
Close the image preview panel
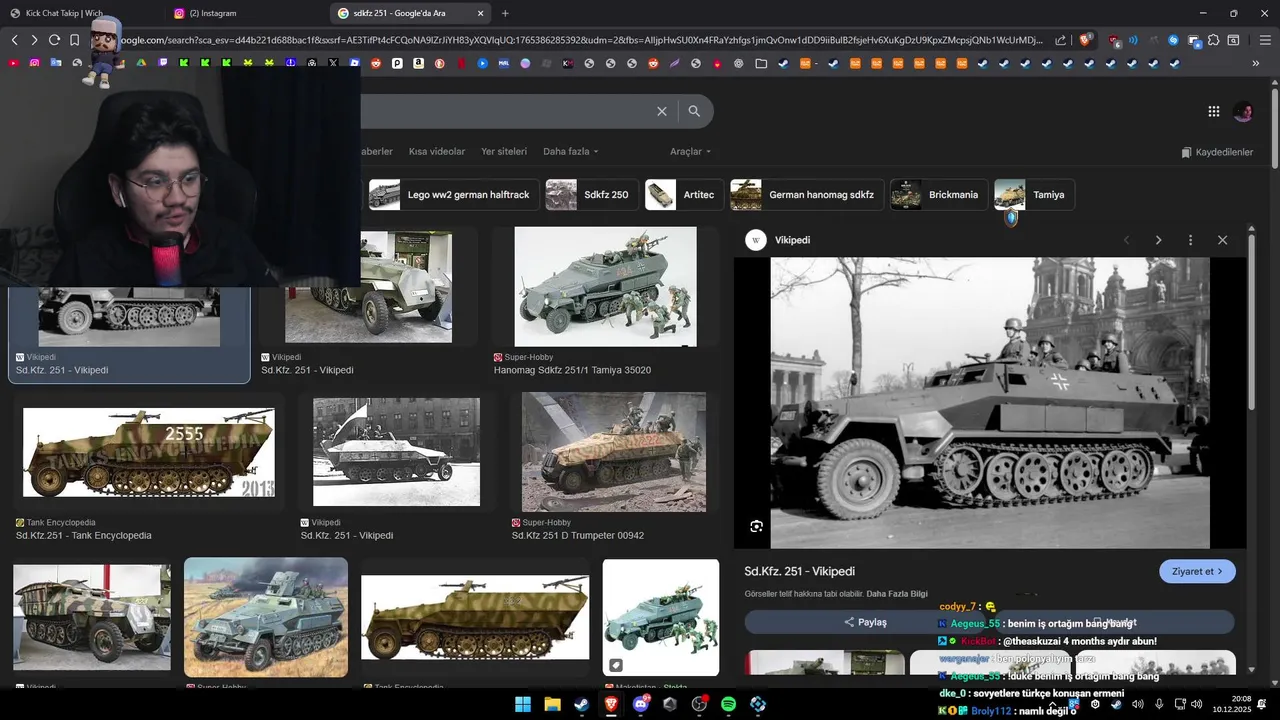(x=1222, y=240)
